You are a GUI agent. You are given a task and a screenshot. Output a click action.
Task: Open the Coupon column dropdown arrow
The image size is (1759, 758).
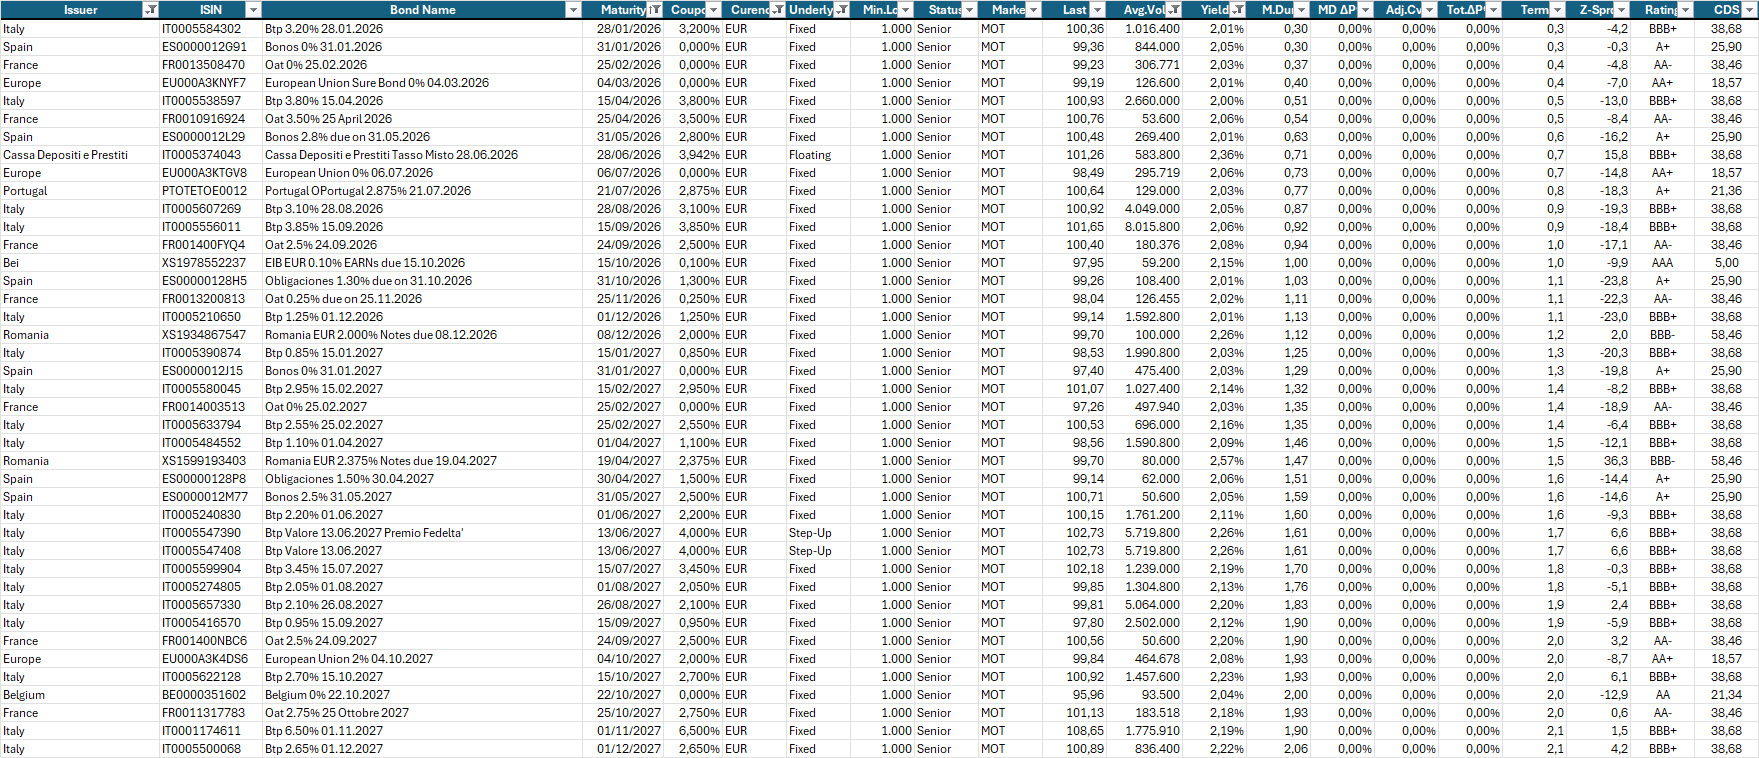click(x=713, y=10)
